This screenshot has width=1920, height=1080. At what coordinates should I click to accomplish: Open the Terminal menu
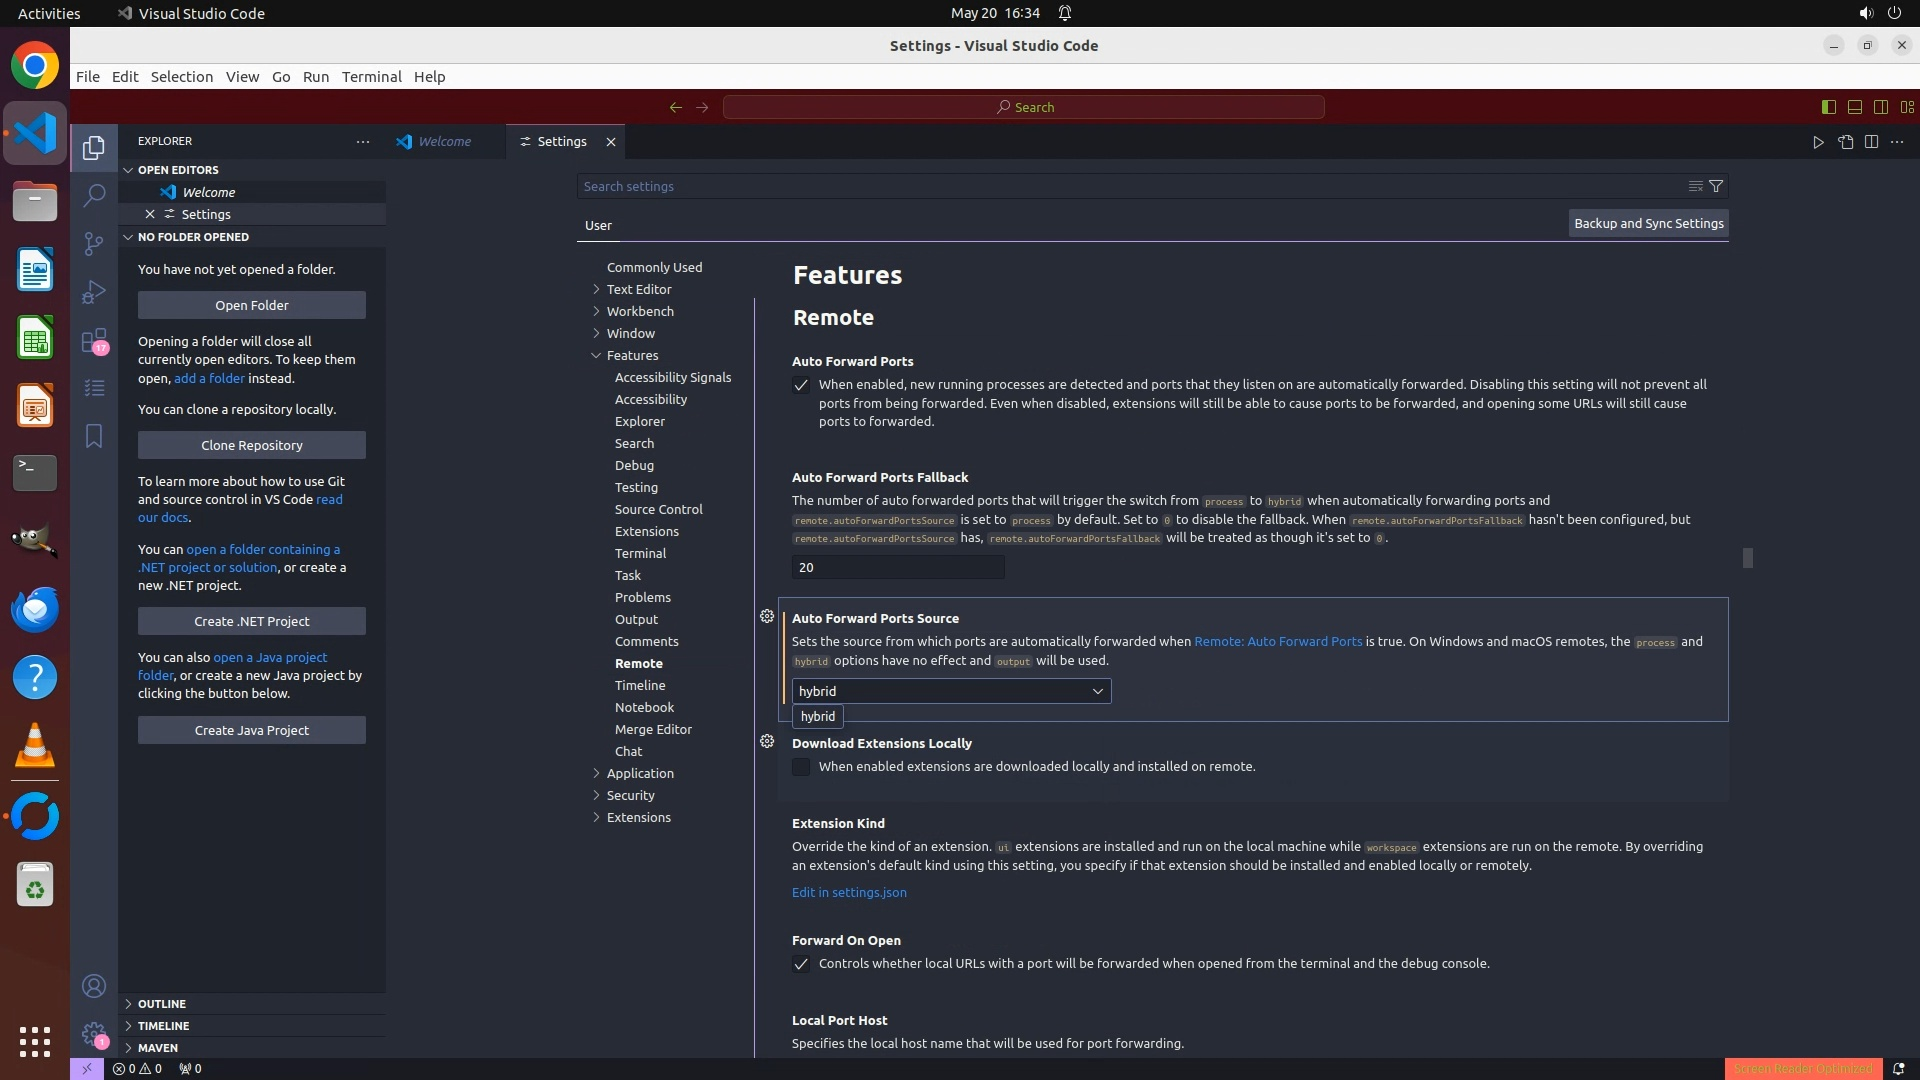click(371, 77)
